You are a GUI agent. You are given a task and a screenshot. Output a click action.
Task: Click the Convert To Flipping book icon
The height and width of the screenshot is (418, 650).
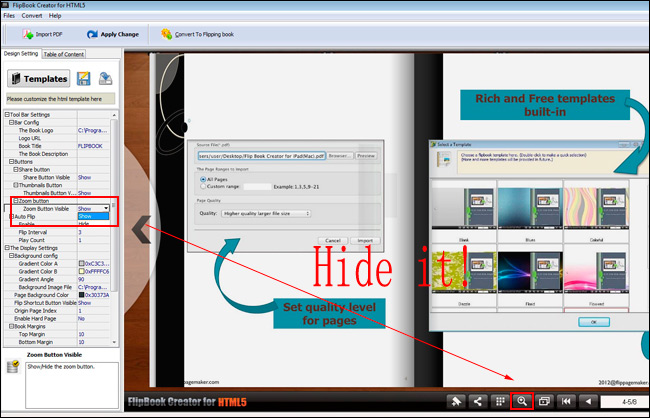coord(166,34)
